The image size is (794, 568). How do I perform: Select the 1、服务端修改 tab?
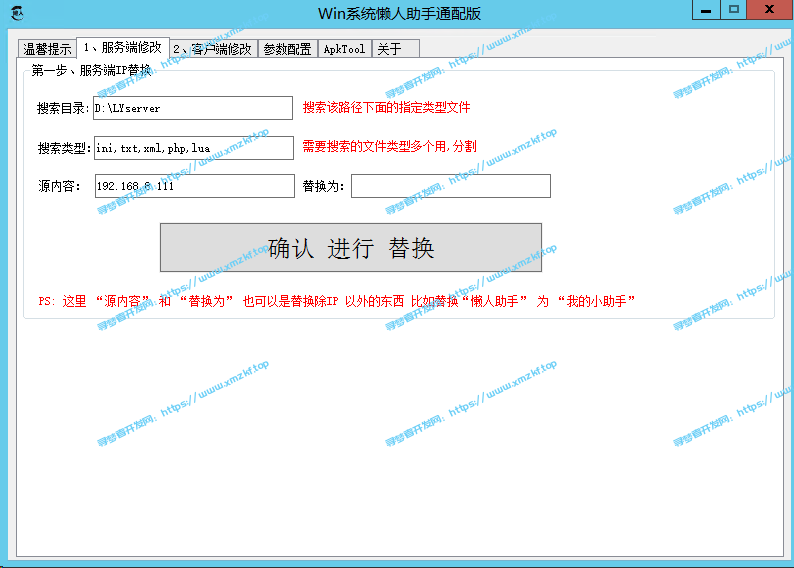point(123,47)
